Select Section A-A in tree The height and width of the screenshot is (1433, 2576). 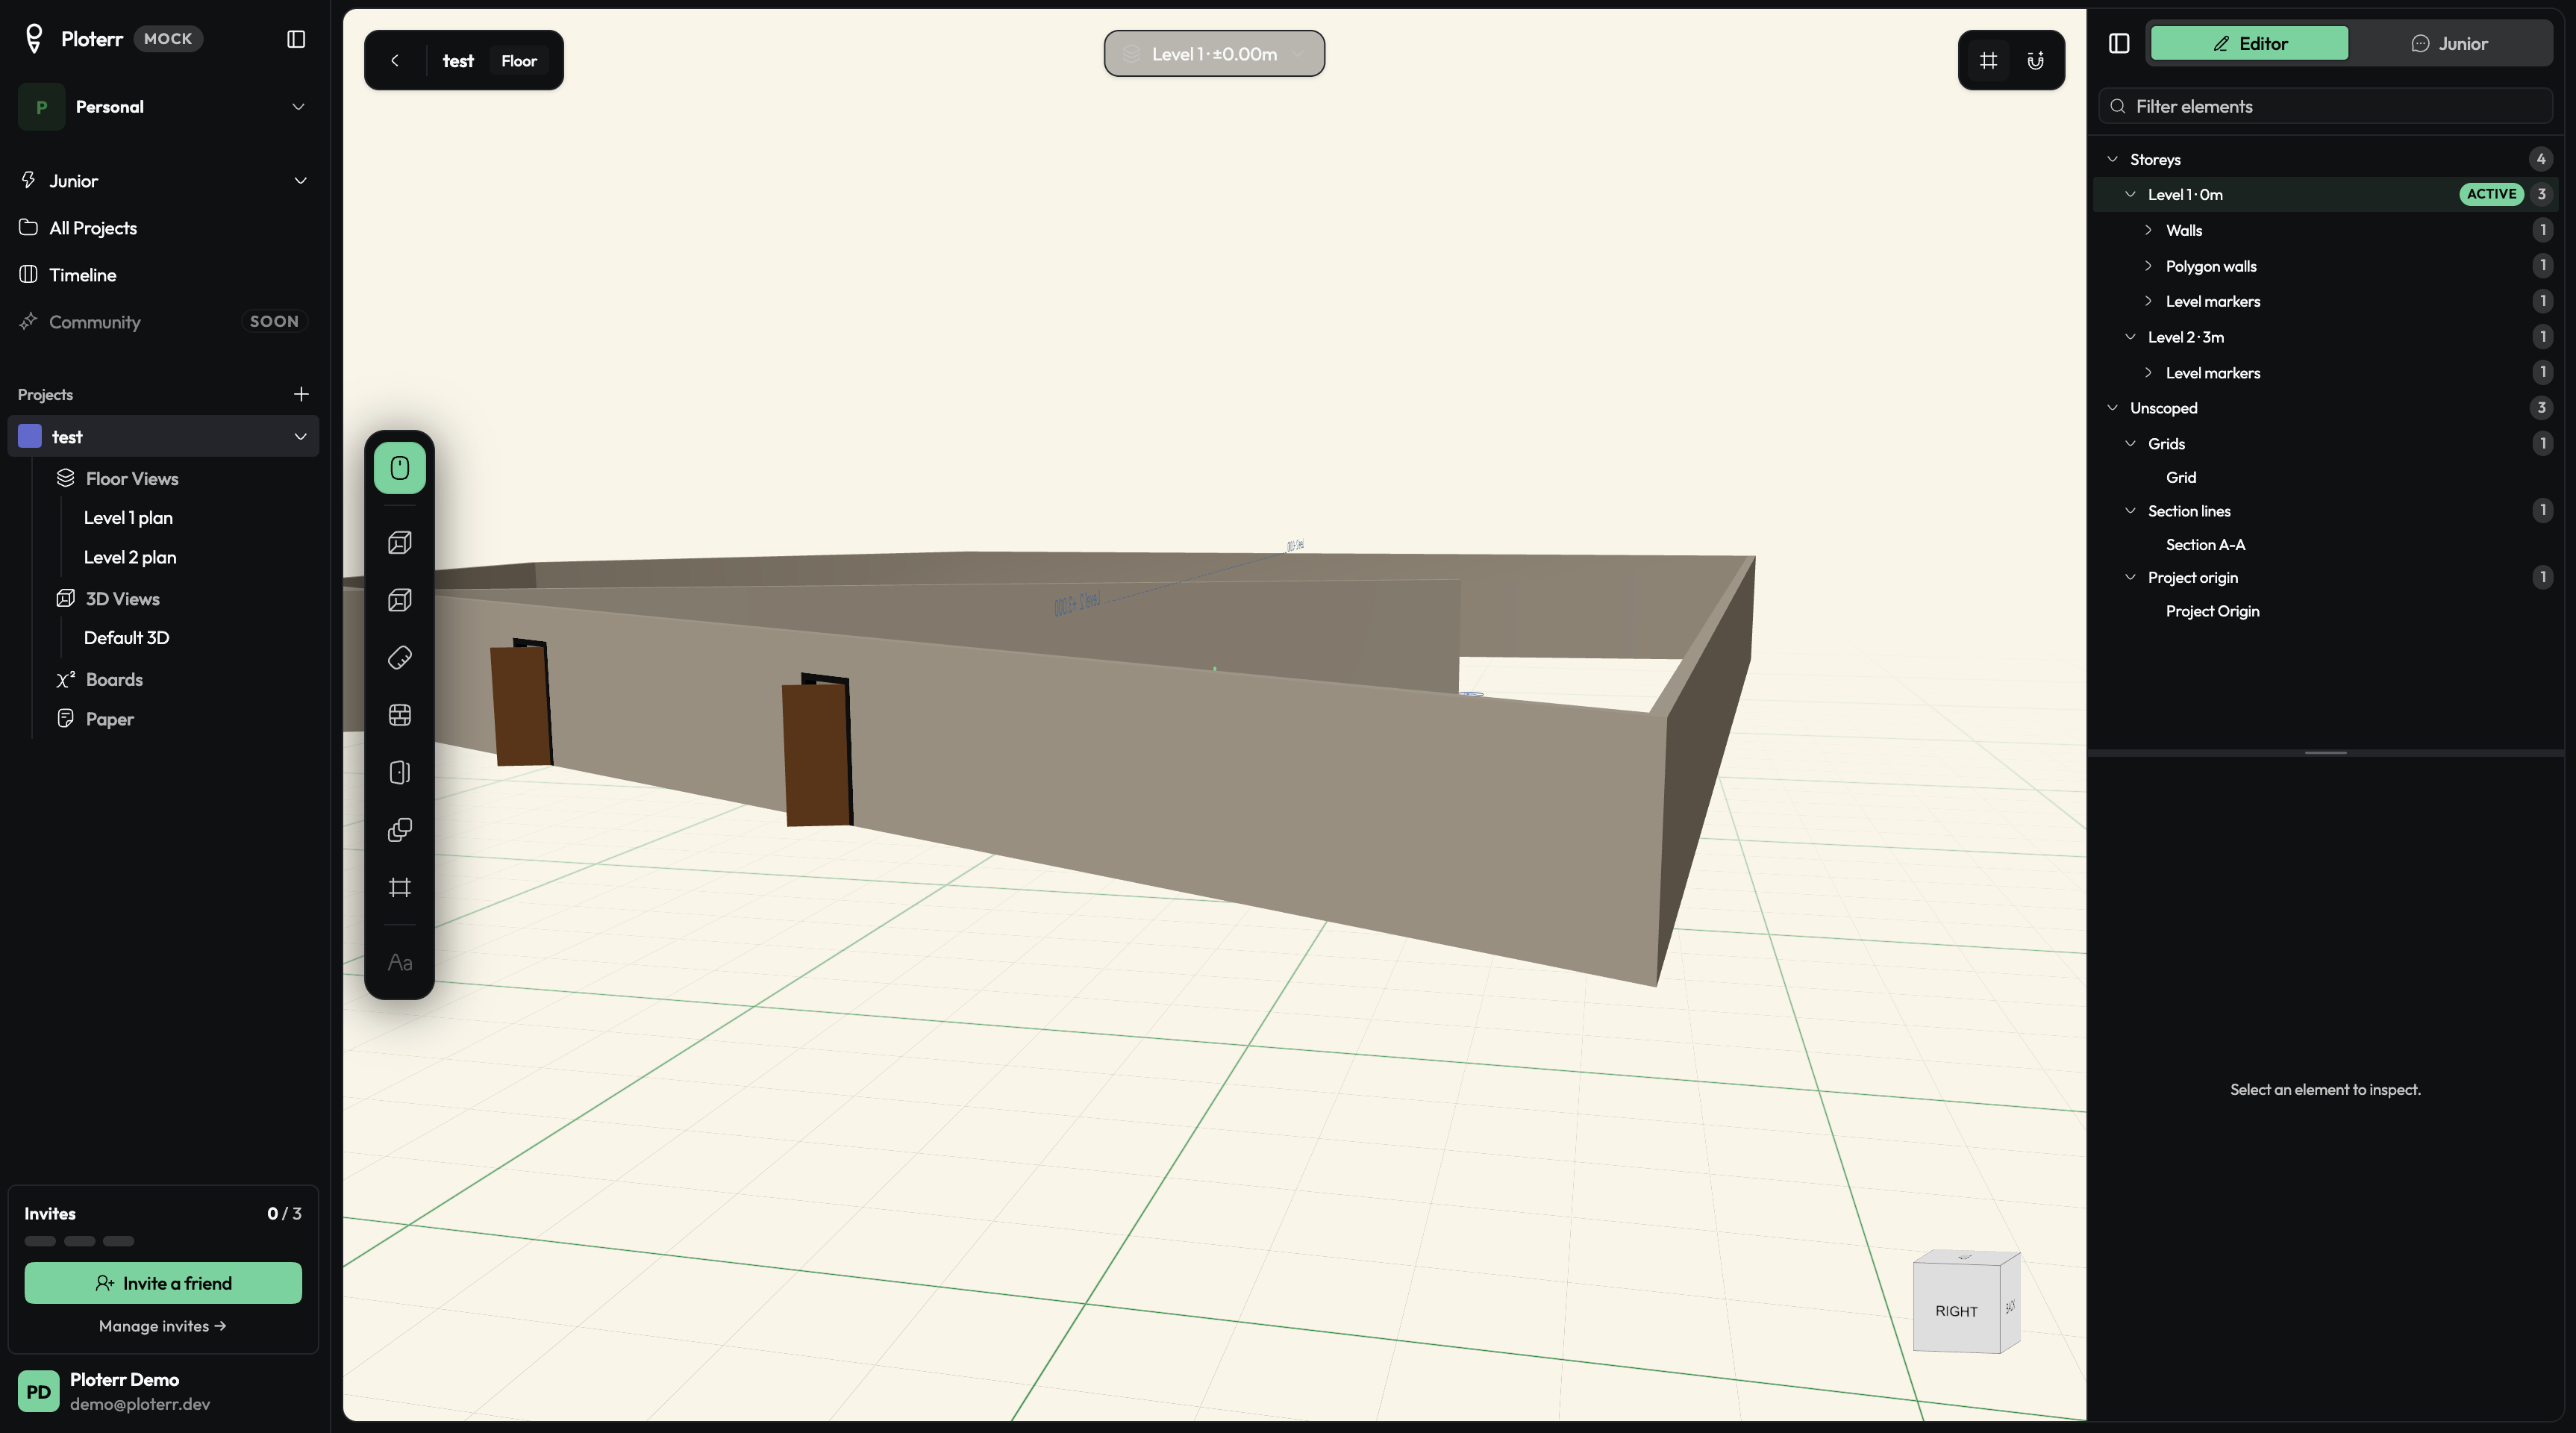point(2205,544)
